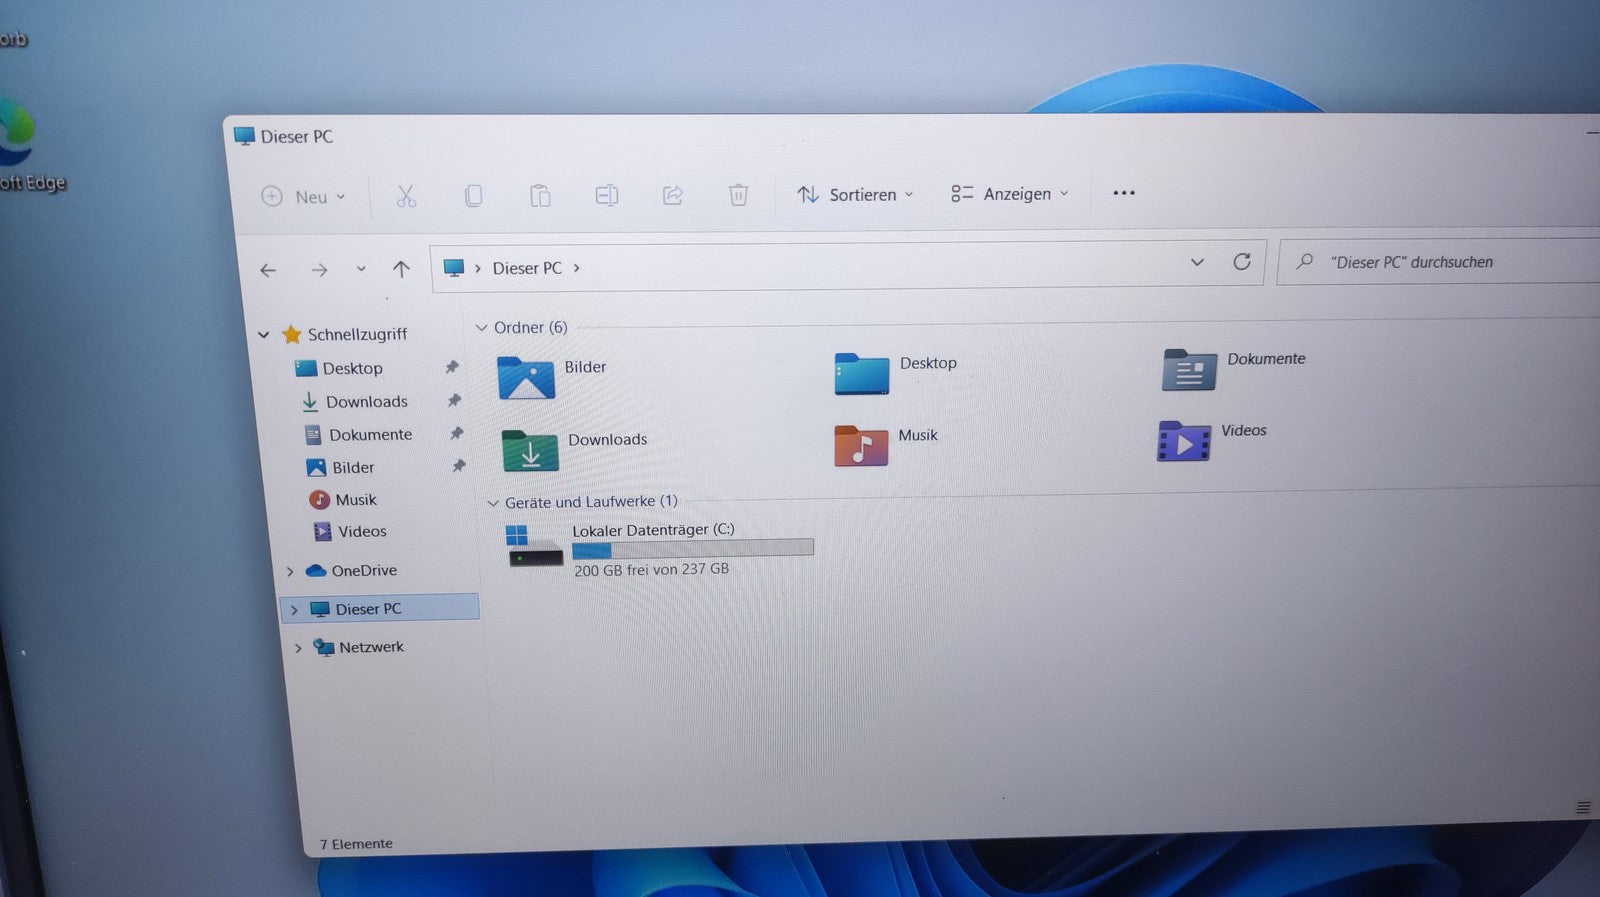This screenshot has width=1600, height=897.
Task: Expand the Dieser PC tree node
Action: tap(294, 610)
